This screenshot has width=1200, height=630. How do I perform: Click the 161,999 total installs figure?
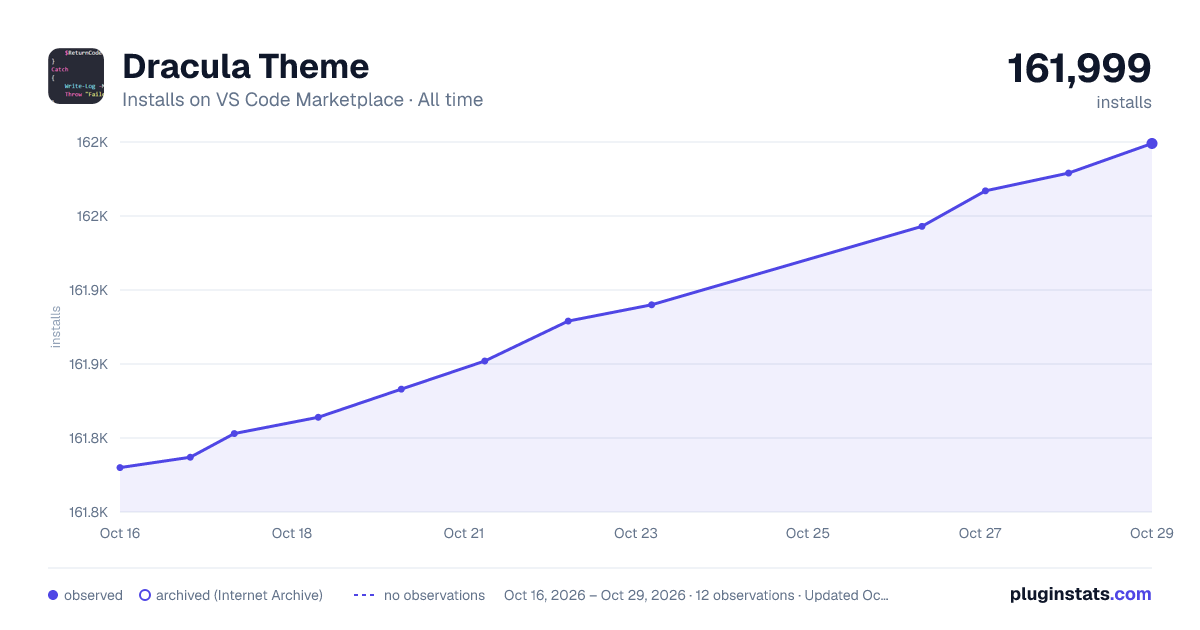(1079, 68)
